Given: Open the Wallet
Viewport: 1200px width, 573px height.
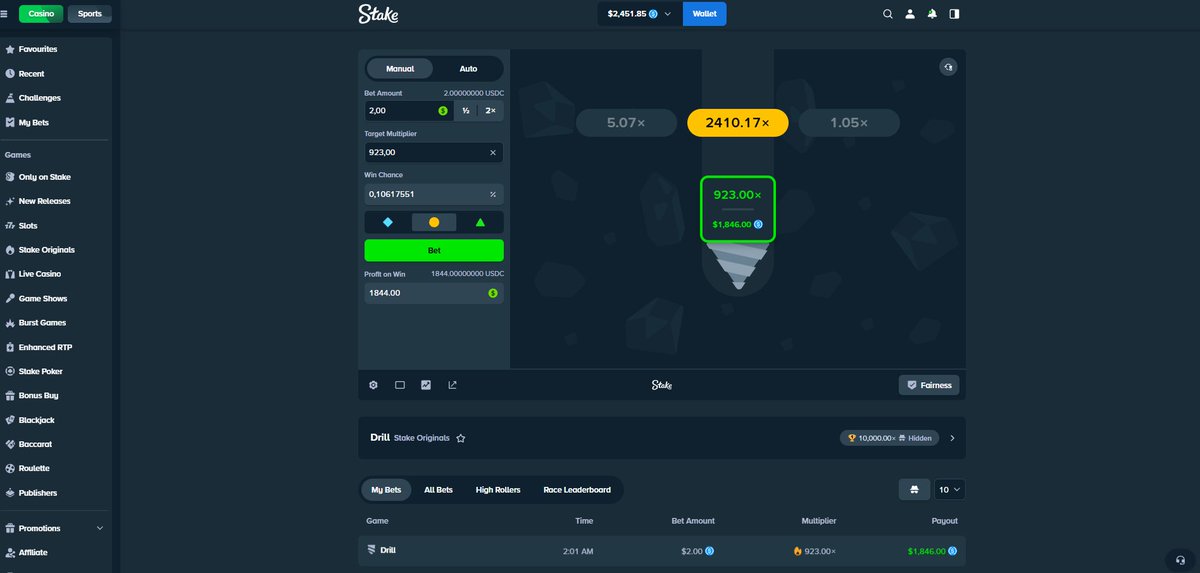Looking at the screenshot, I should click(x=705, y=14).
